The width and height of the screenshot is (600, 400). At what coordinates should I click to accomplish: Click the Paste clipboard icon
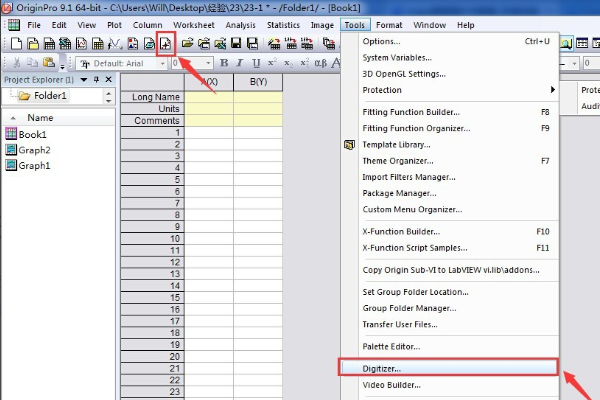click(49, 63)
